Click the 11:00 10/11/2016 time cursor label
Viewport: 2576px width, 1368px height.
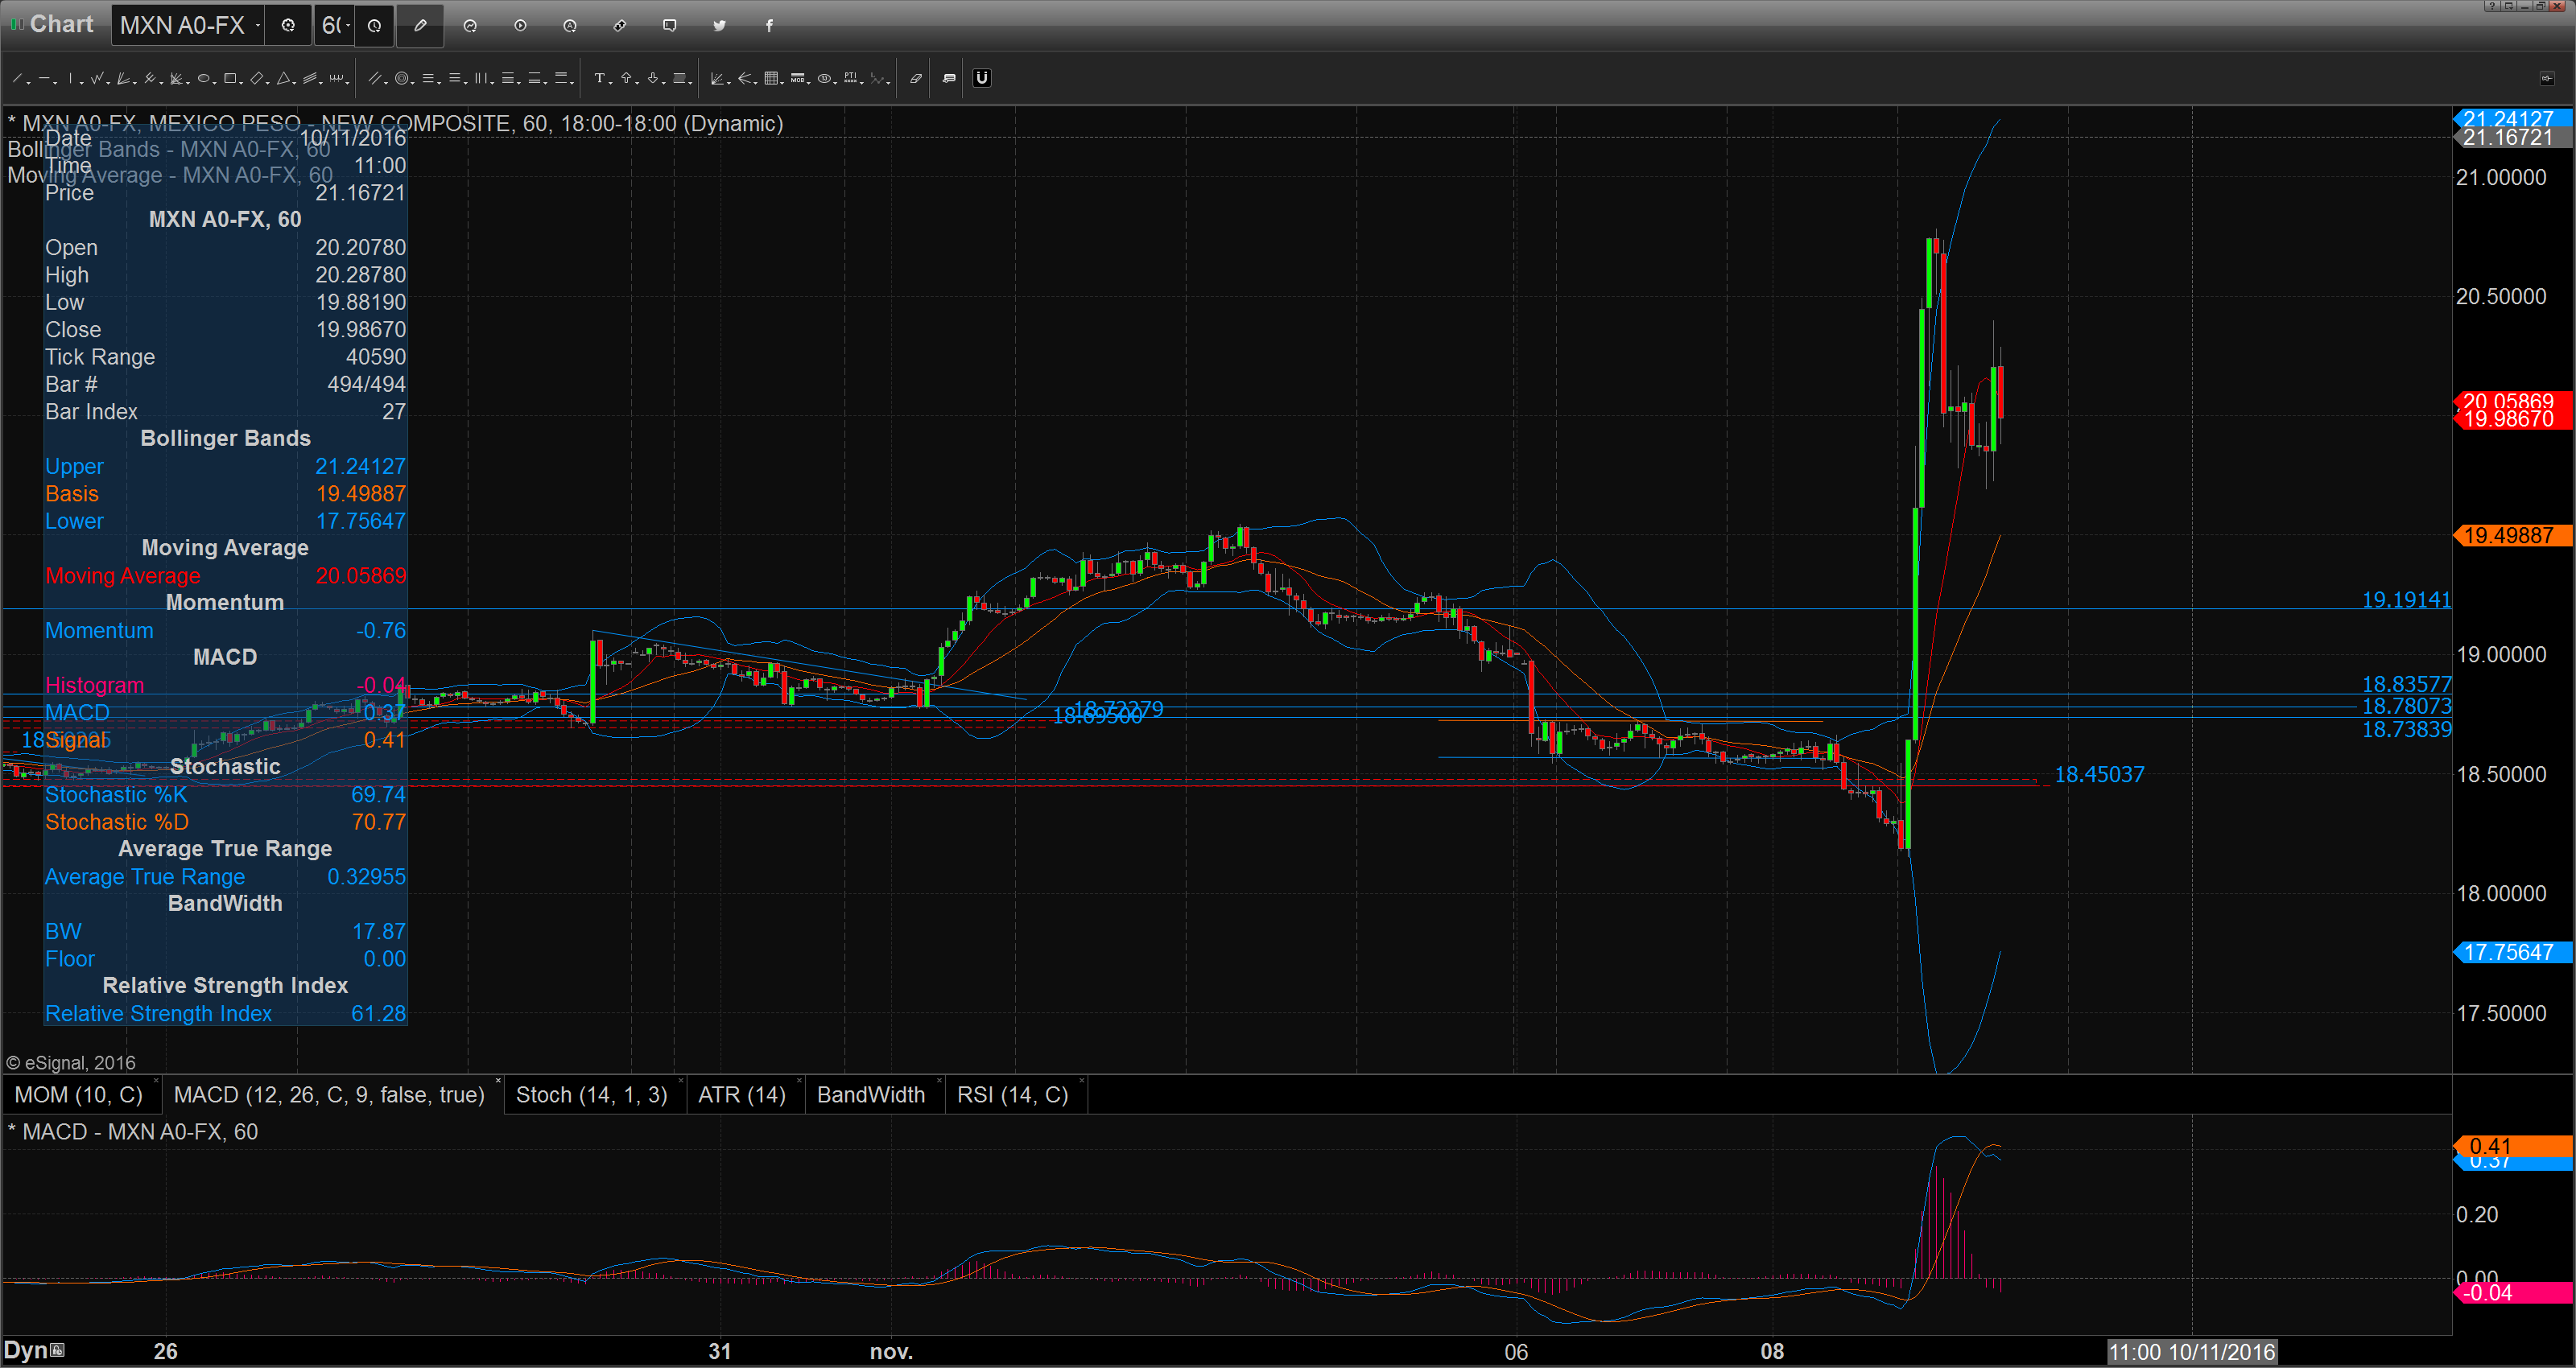2191,1352
